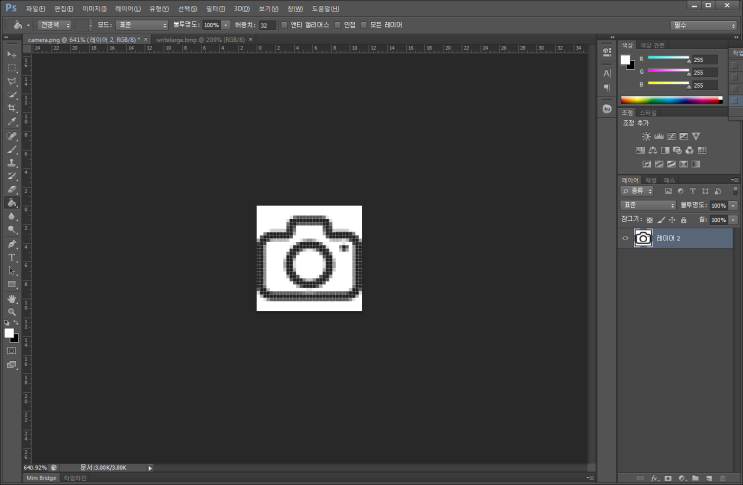The width and height of the screenshot is (743, 485).
Task: Click the 허용치 tolerance input field
Action: (x=267, y=25)
